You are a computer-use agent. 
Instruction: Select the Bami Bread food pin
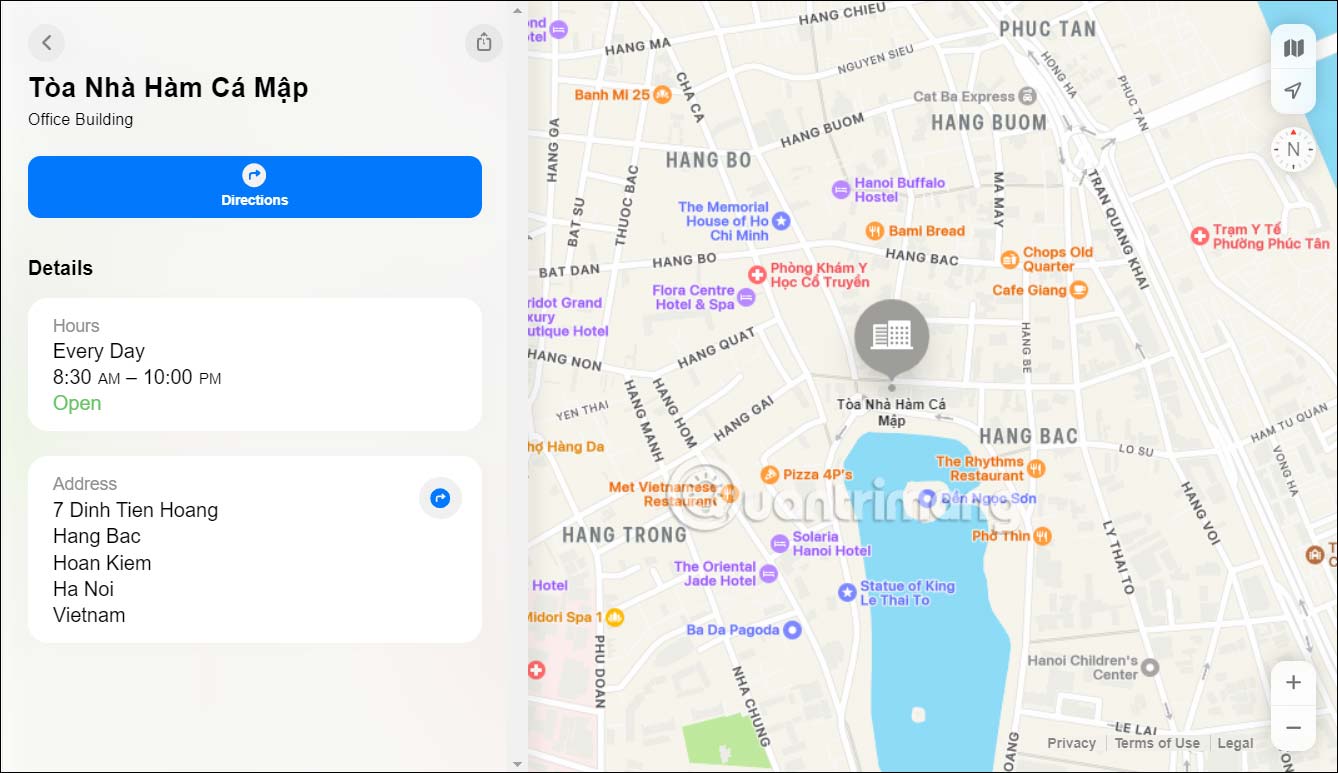click(875, 230)
